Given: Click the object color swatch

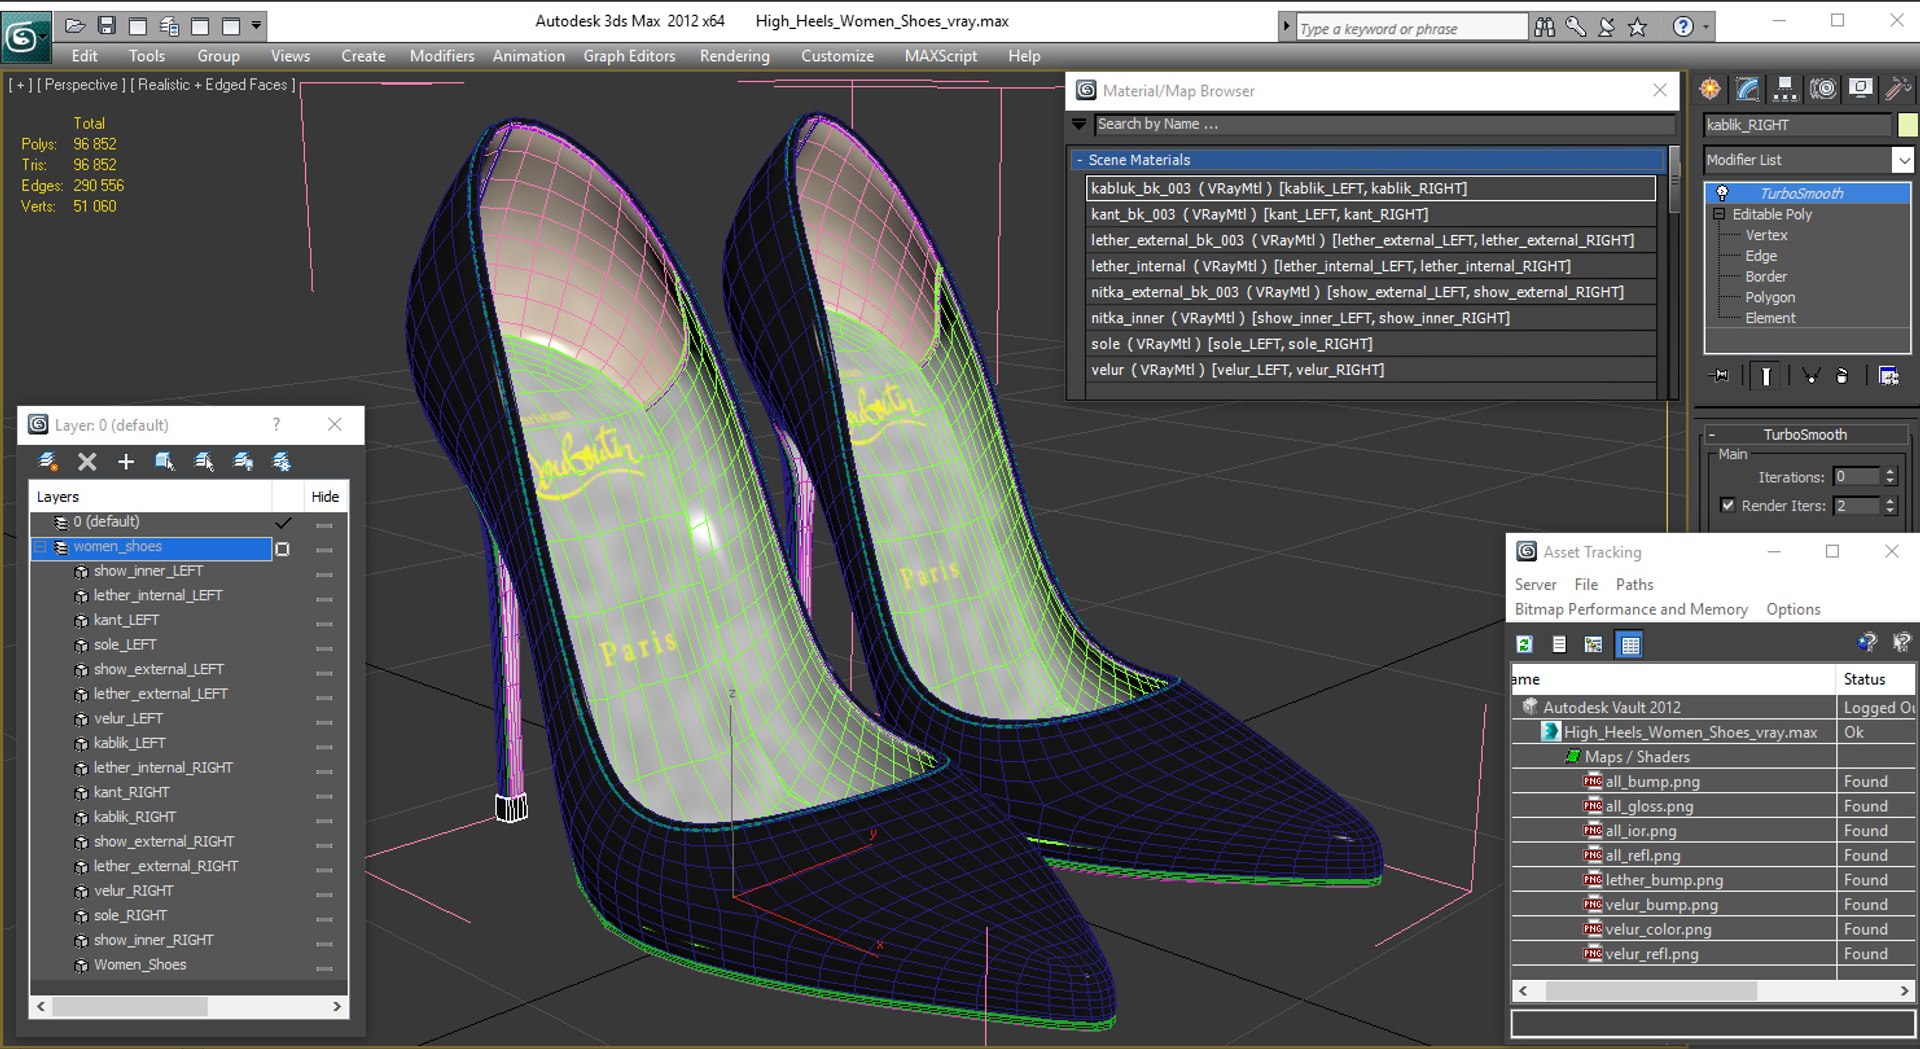Looking at the screenshot, I should pos(1907,125).
